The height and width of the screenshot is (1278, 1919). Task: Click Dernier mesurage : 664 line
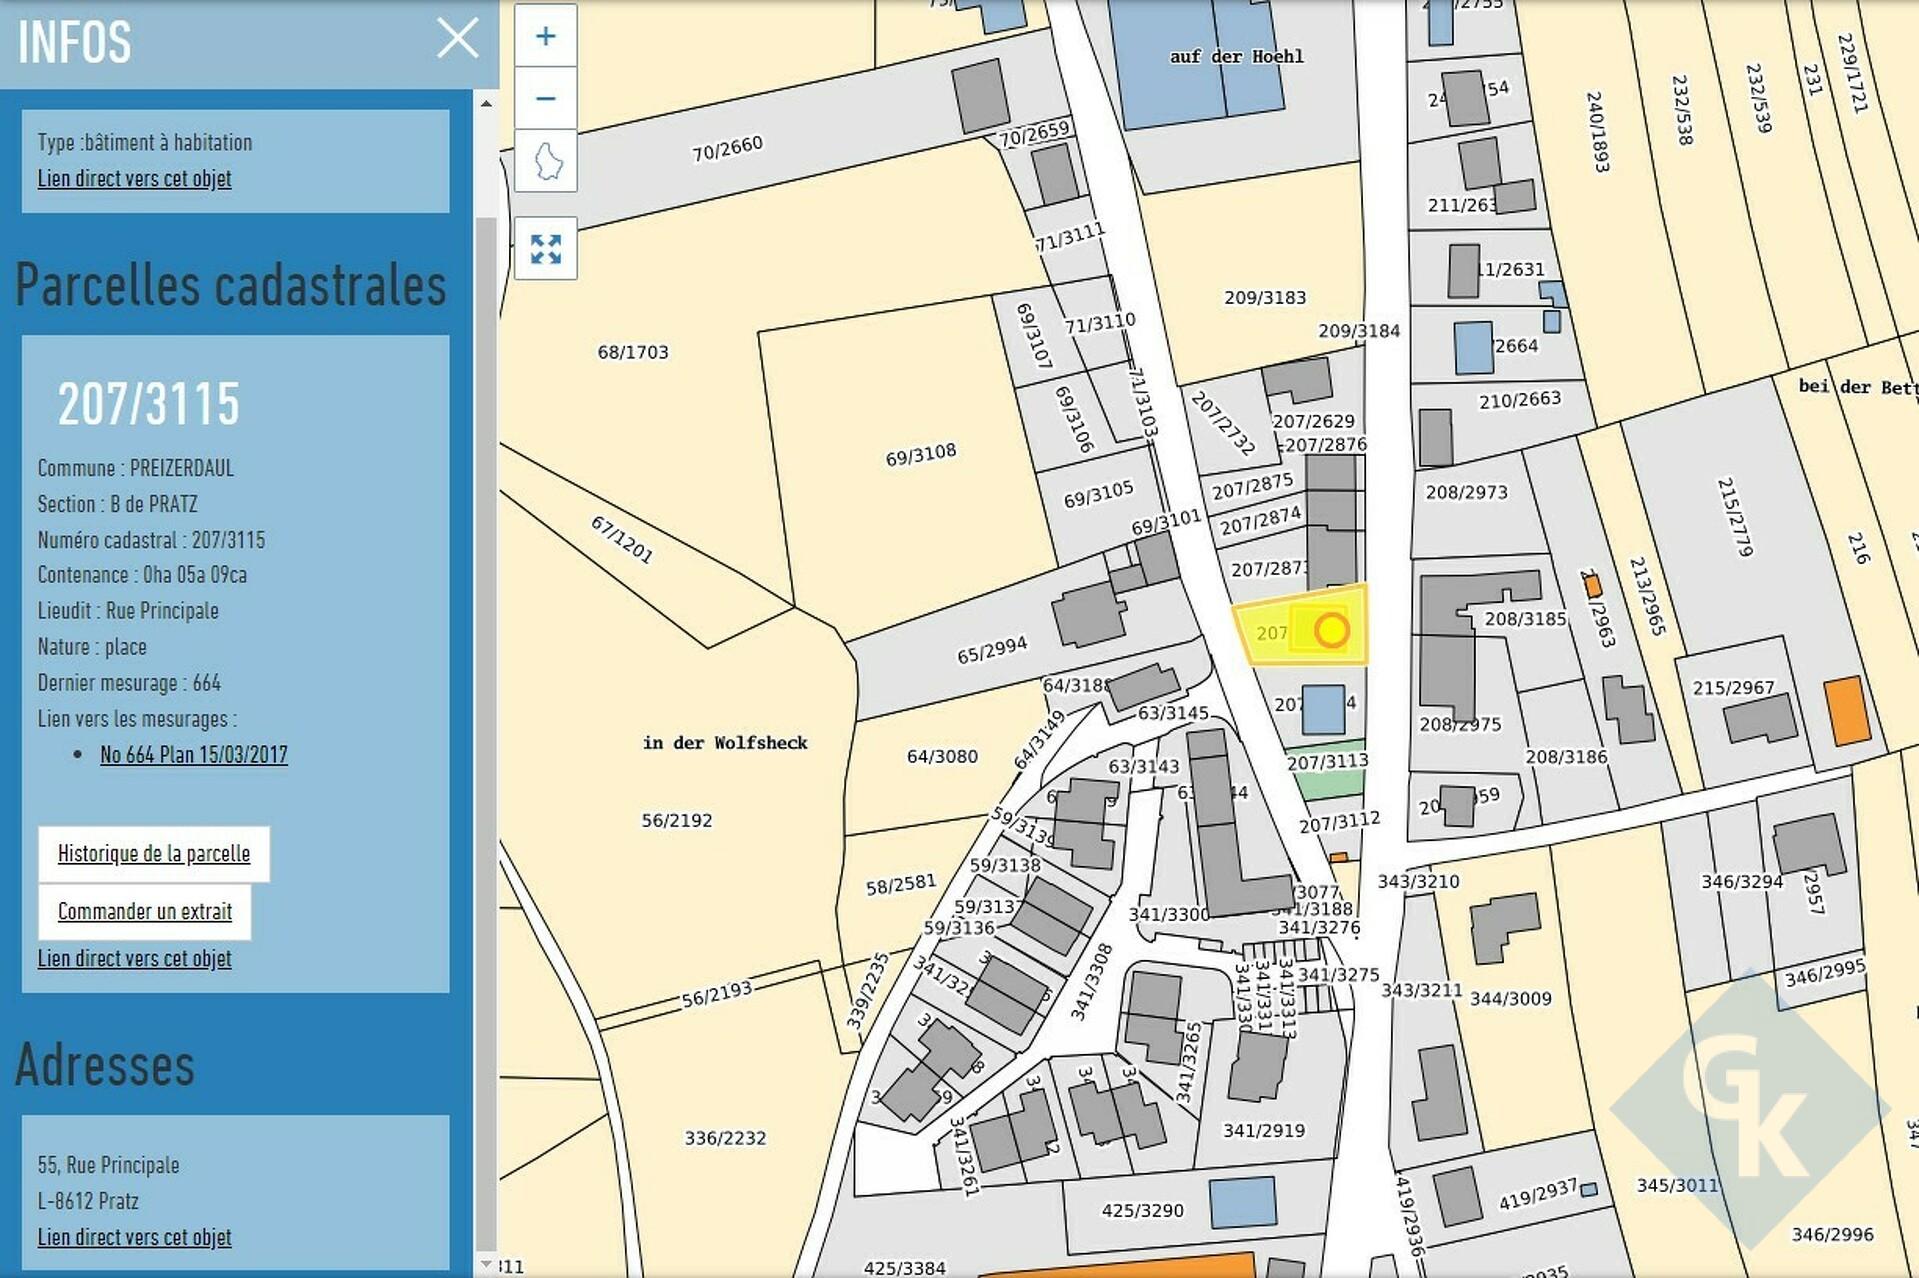coord(129,683)
